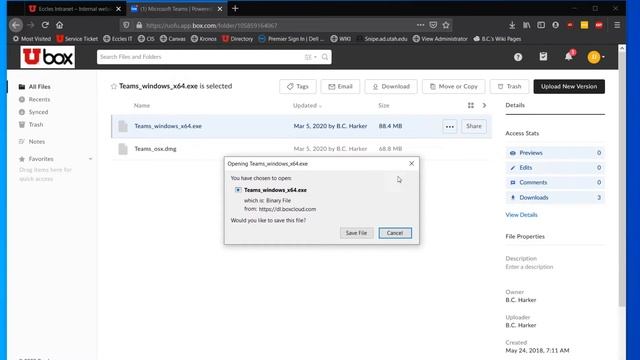Click Upload New Version button
The image size is (640, 360).
(569, 87)
